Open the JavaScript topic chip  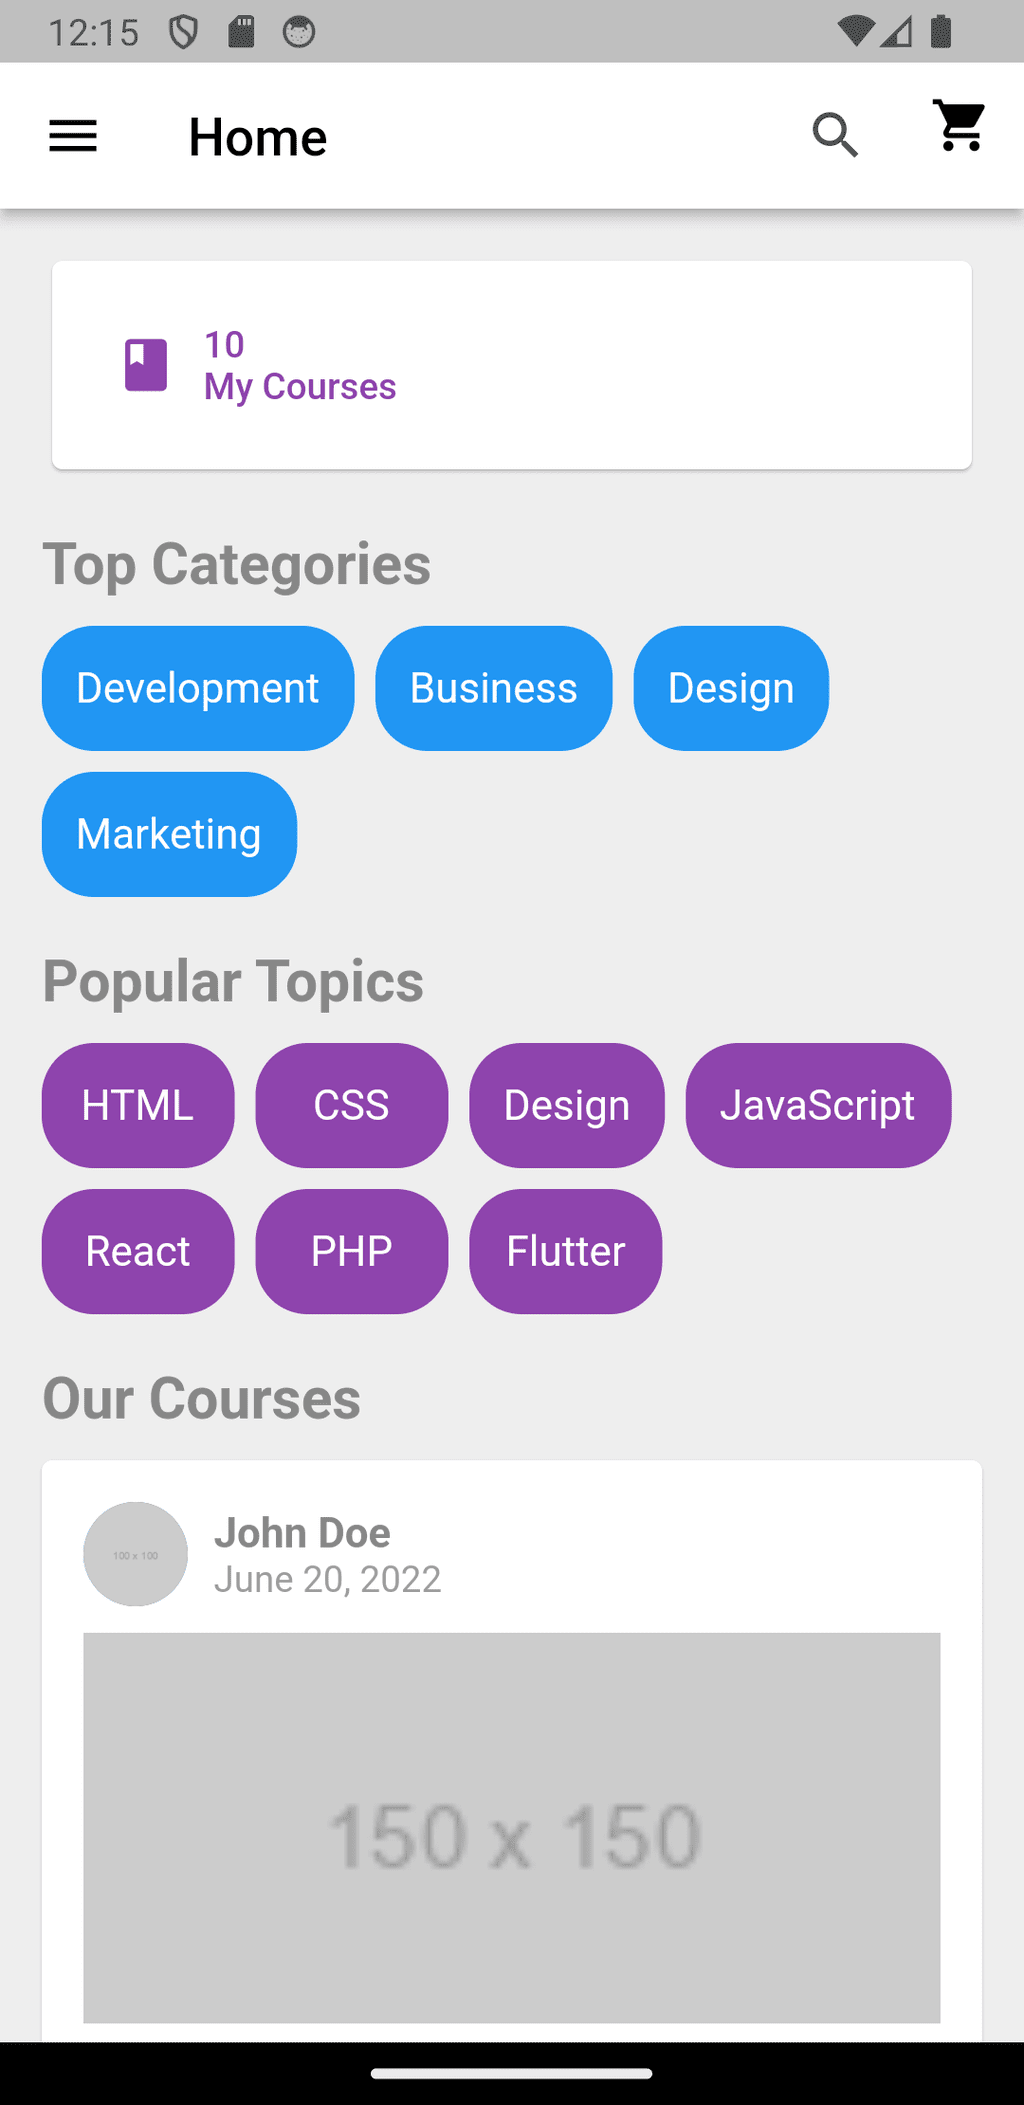[x=818, y=1105]
